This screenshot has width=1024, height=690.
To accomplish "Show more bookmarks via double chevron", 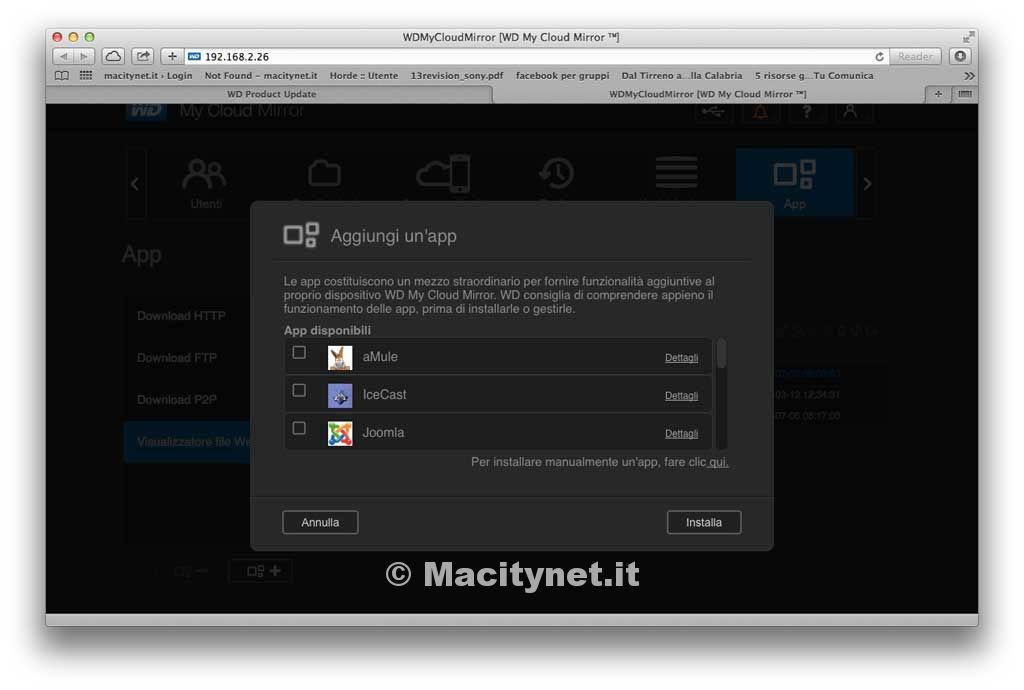I will [x=969, y=76].
